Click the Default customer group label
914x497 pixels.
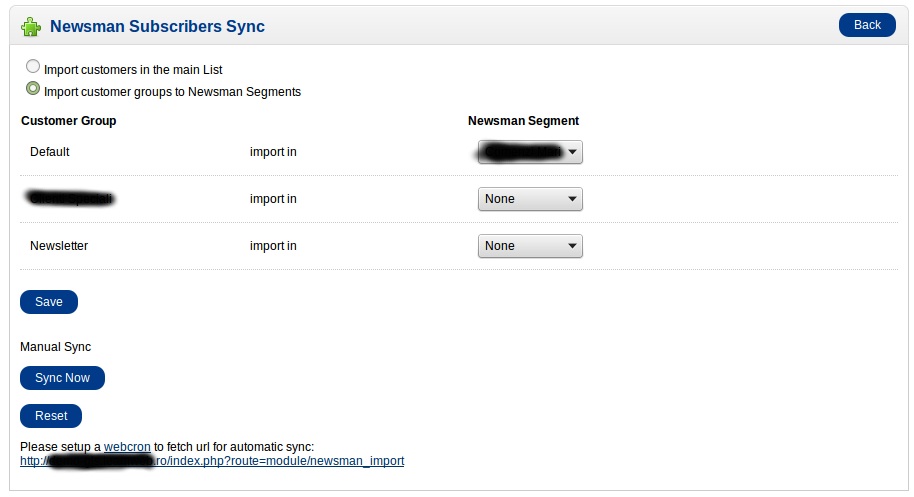point(50,152)
